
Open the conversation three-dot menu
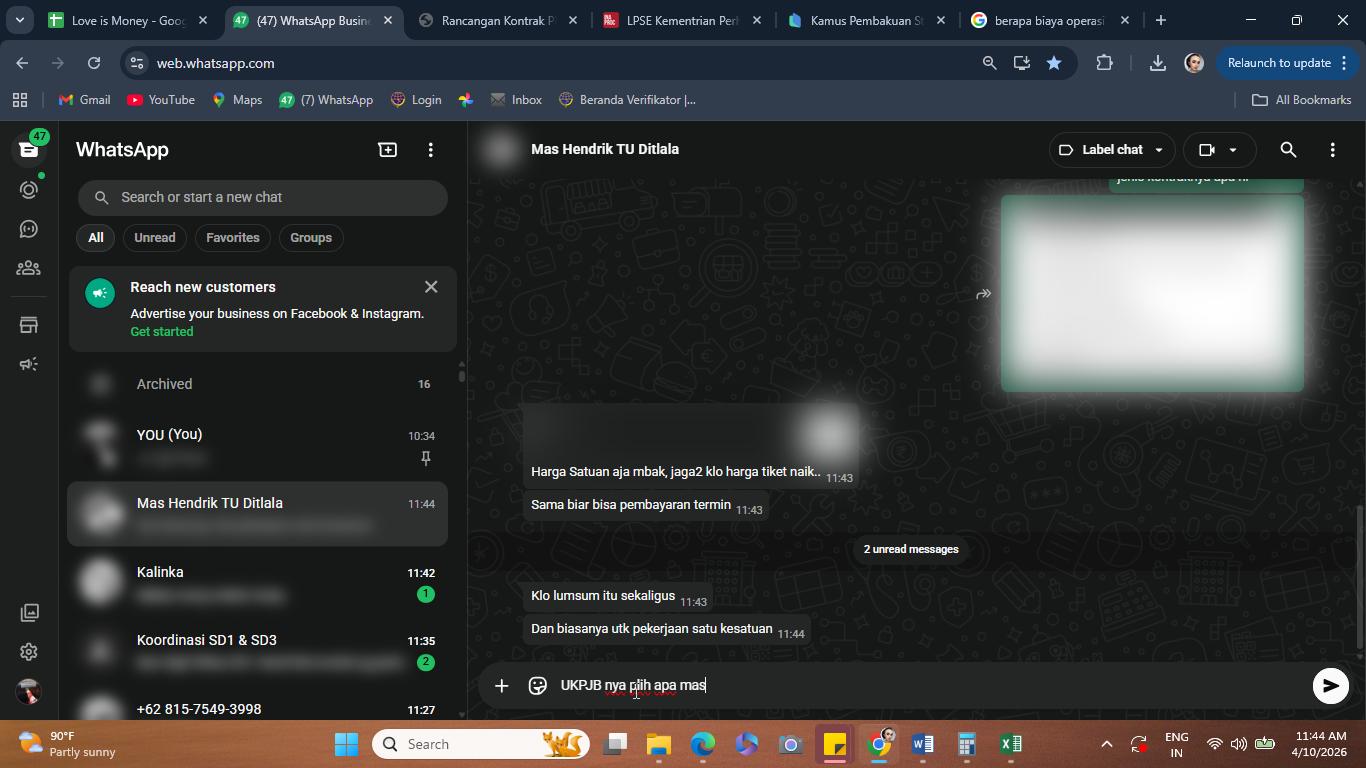1332,150
